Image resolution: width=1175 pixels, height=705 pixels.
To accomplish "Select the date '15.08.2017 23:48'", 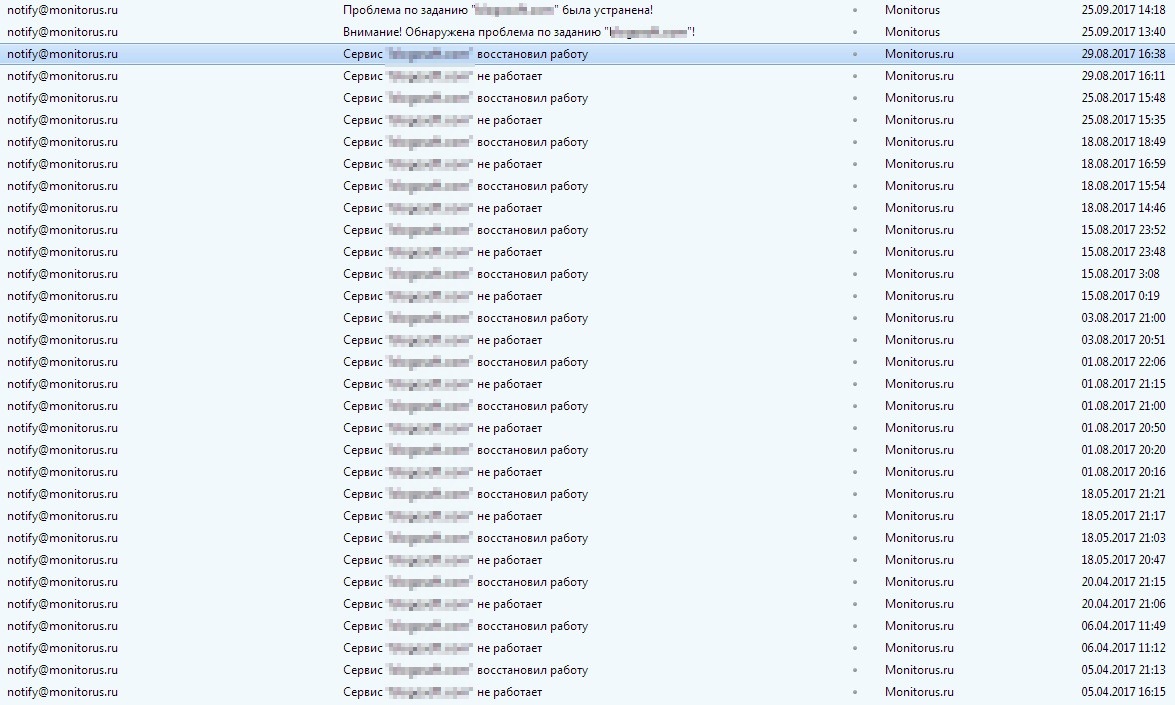I will (1123, 252).
